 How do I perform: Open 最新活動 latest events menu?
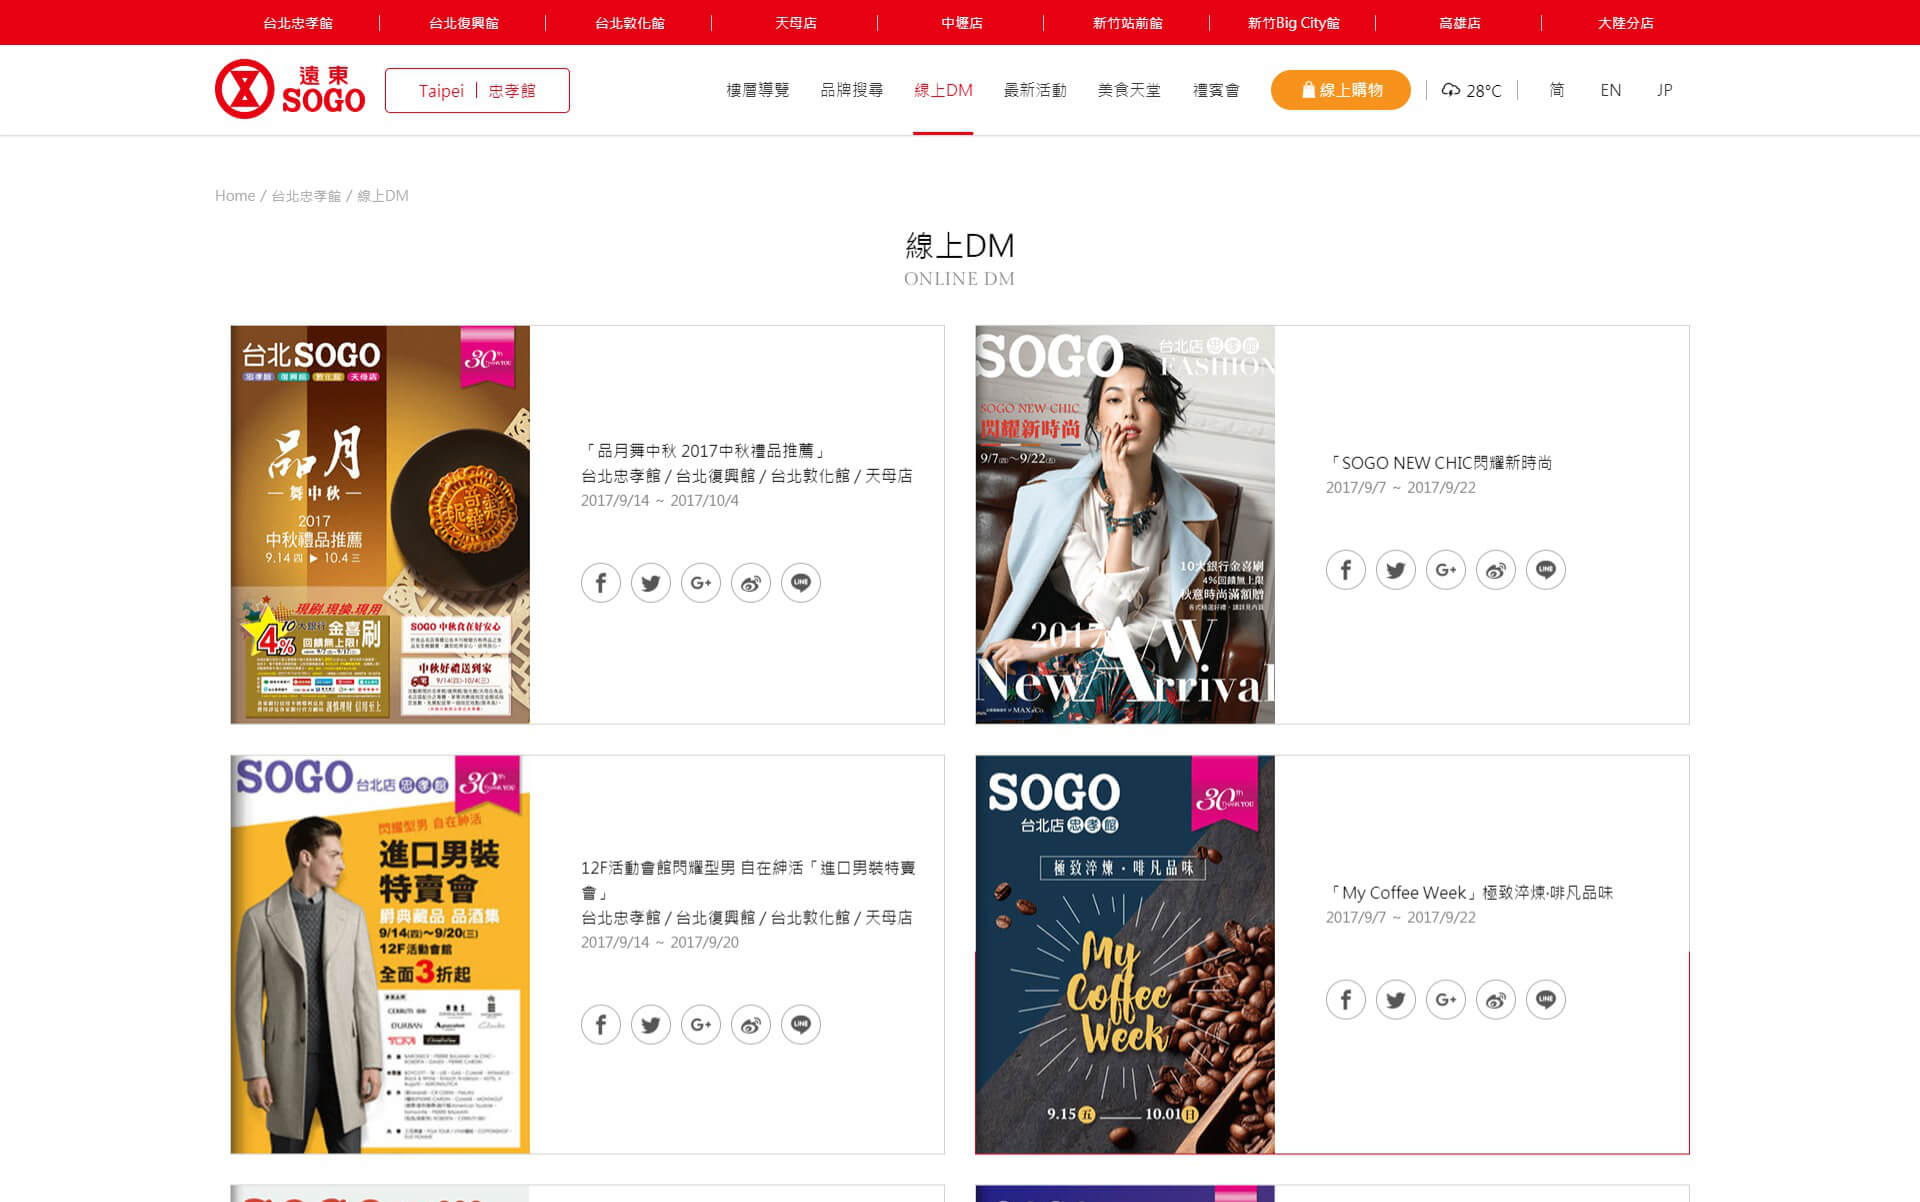coord(1035,90)
